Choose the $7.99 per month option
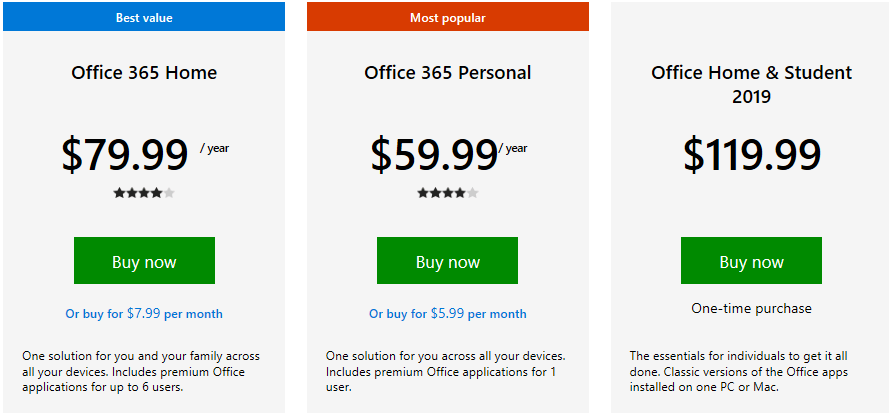The image size is (889, 413). coord(144,314)
